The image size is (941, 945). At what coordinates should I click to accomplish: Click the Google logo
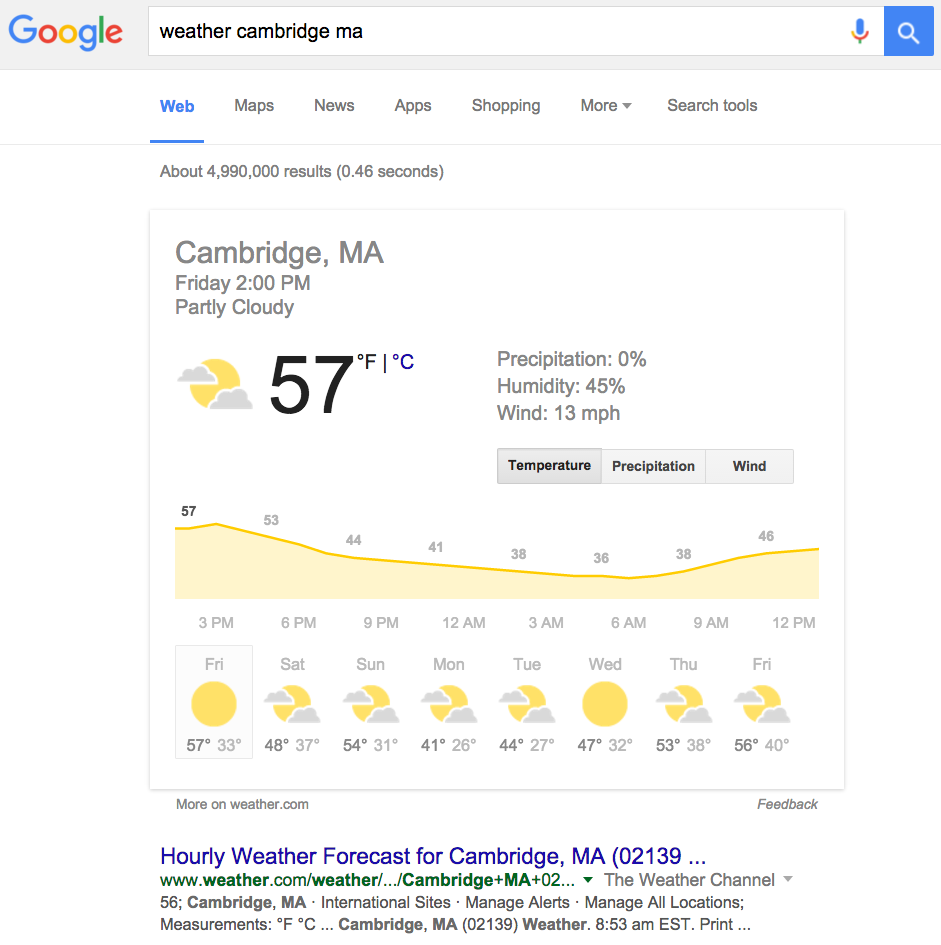pos(66,32)
